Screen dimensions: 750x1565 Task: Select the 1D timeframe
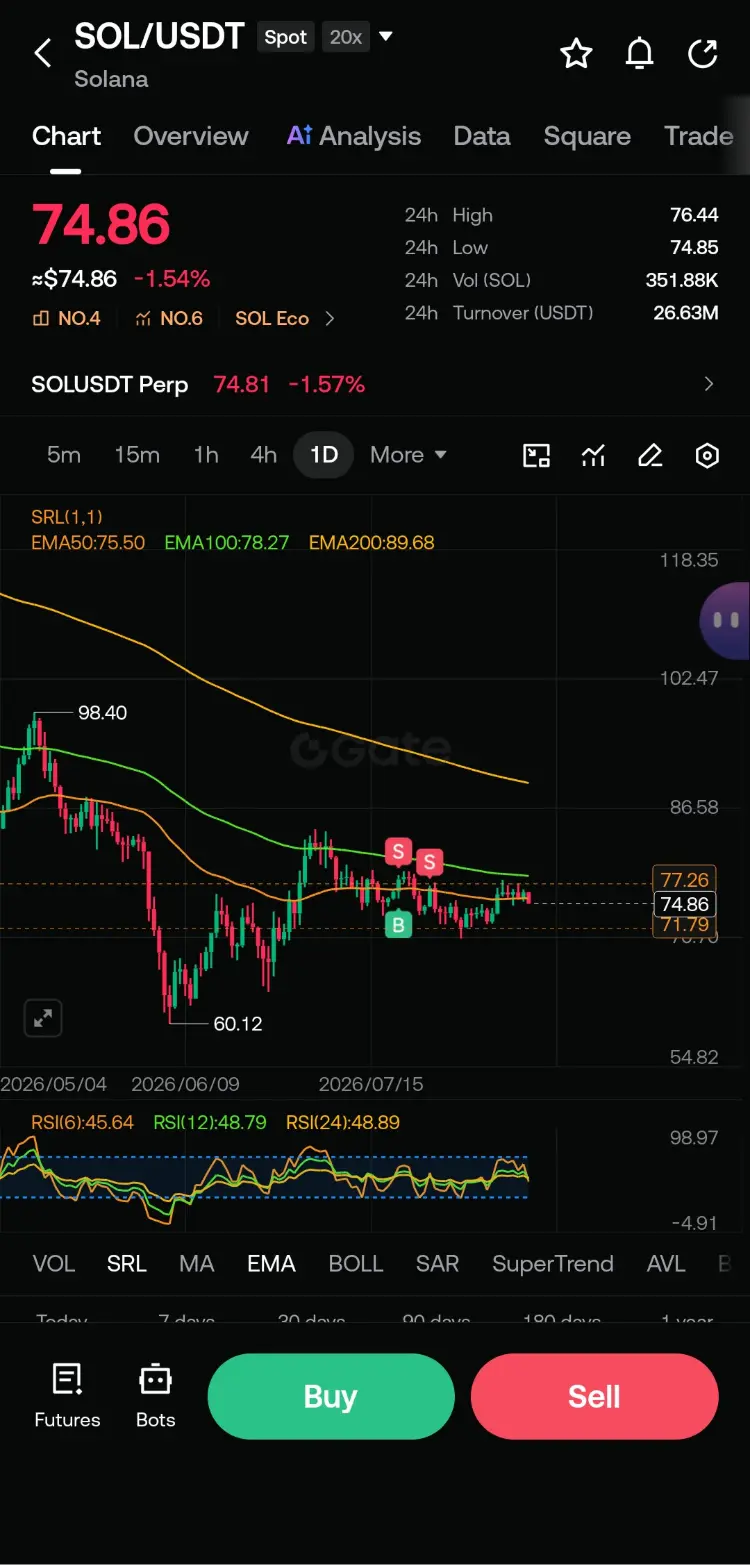[324, 455]
